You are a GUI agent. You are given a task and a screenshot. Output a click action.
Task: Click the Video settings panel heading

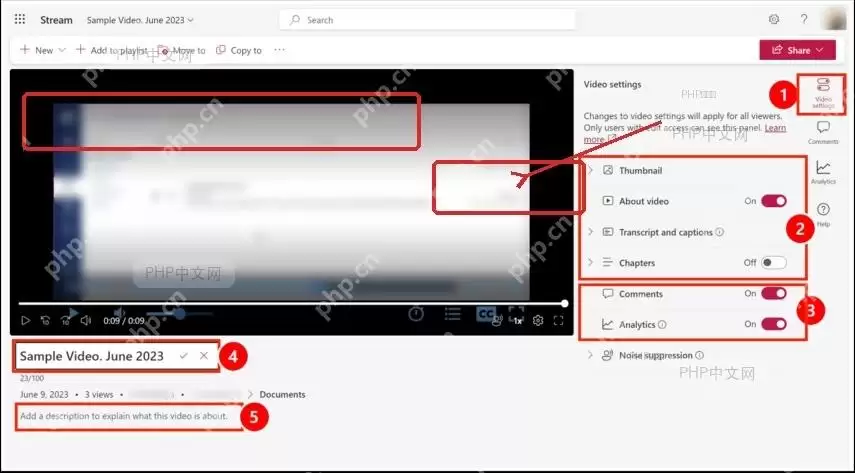click(x=612, y=84)
